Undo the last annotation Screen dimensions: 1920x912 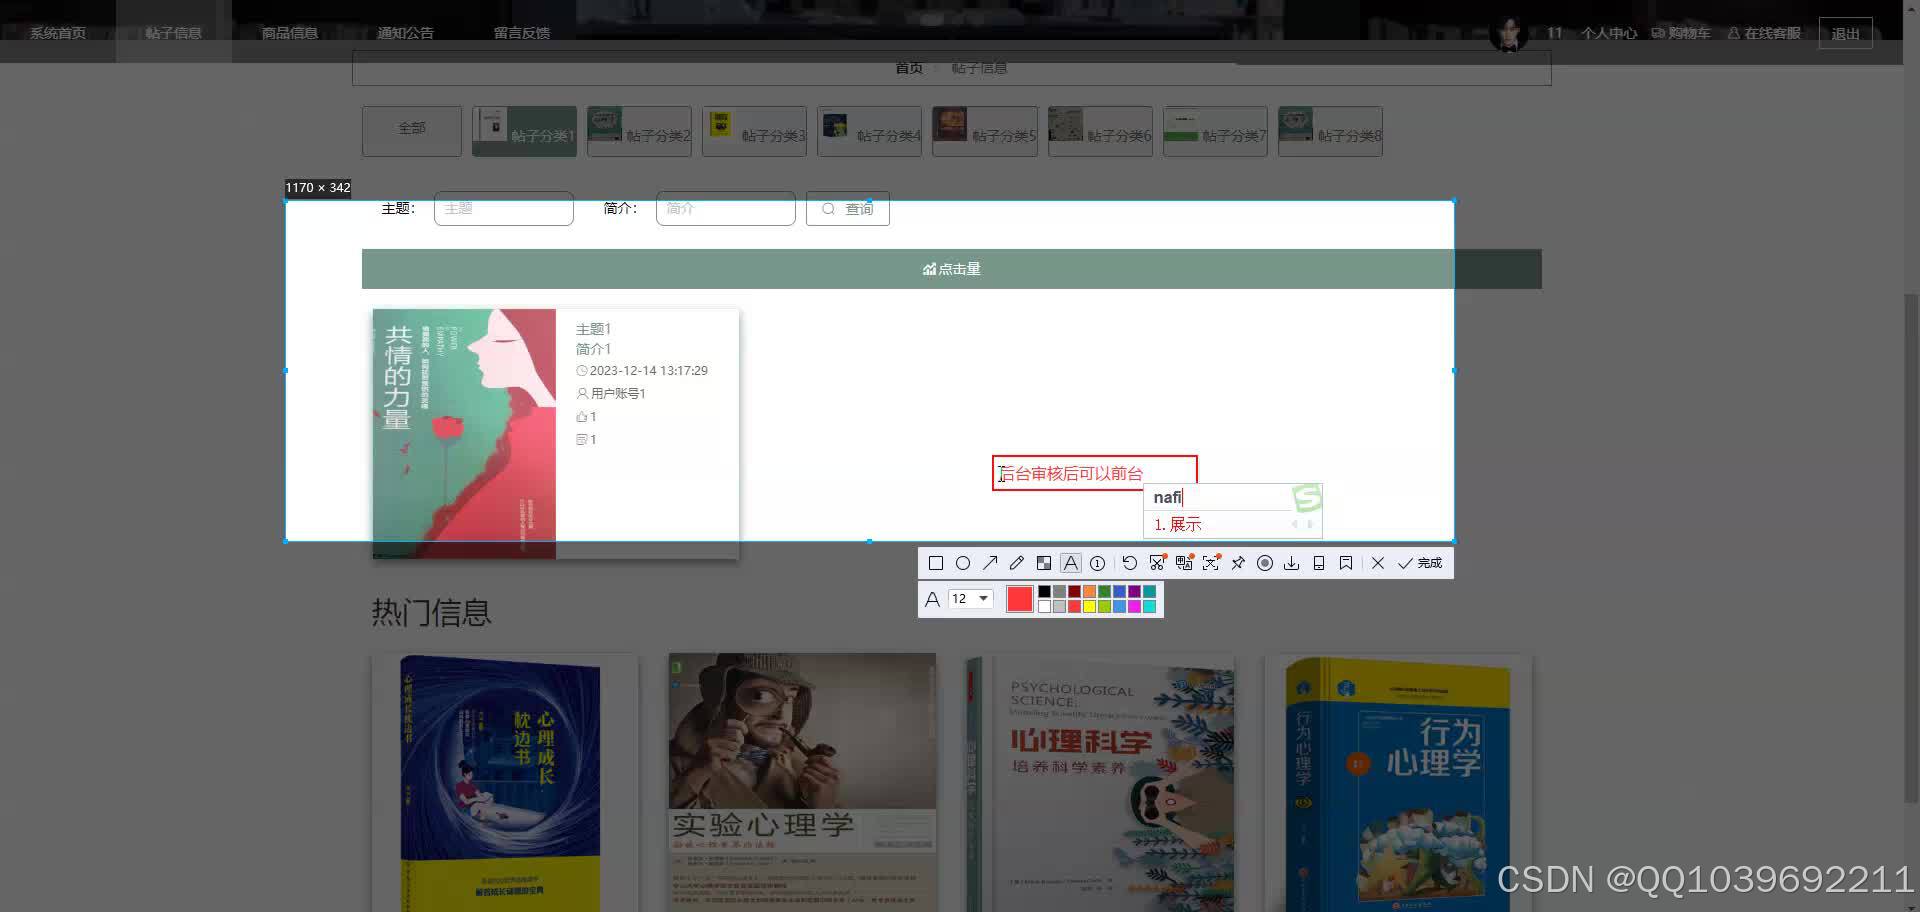point(1130,562)
